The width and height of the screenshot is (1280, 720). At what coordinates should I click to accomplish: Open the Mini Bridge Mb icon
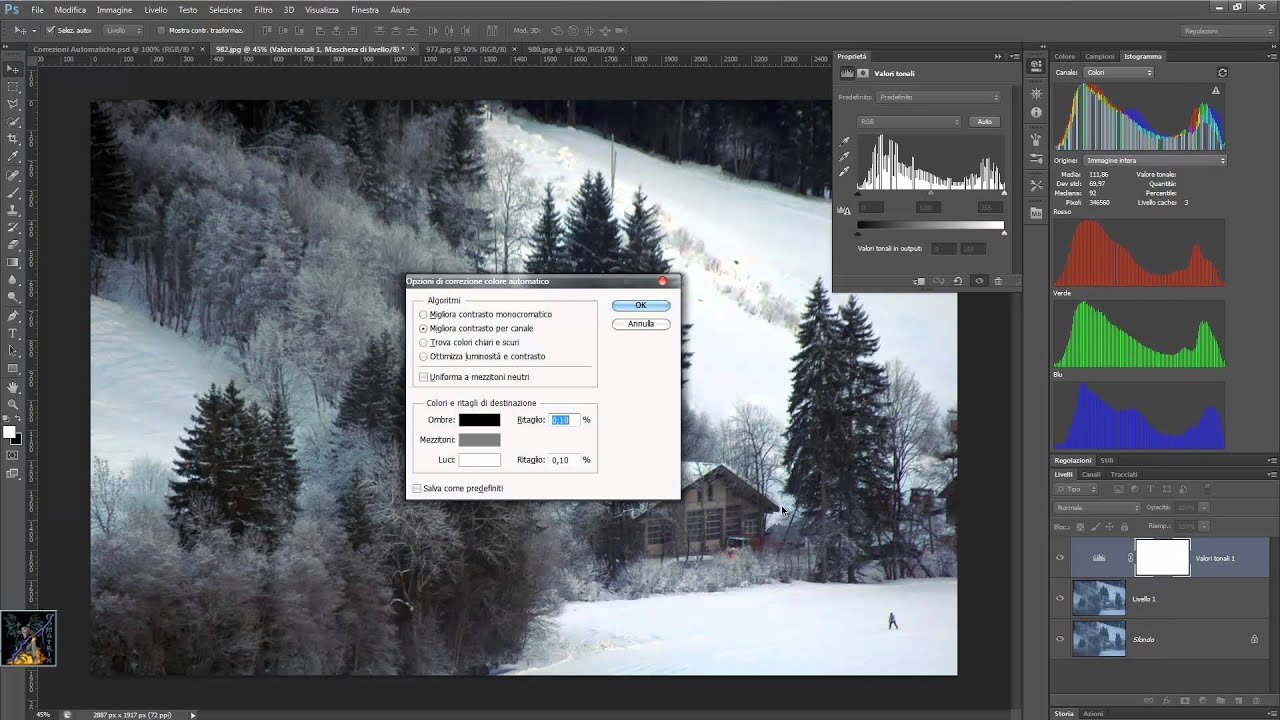(1036, 213)
